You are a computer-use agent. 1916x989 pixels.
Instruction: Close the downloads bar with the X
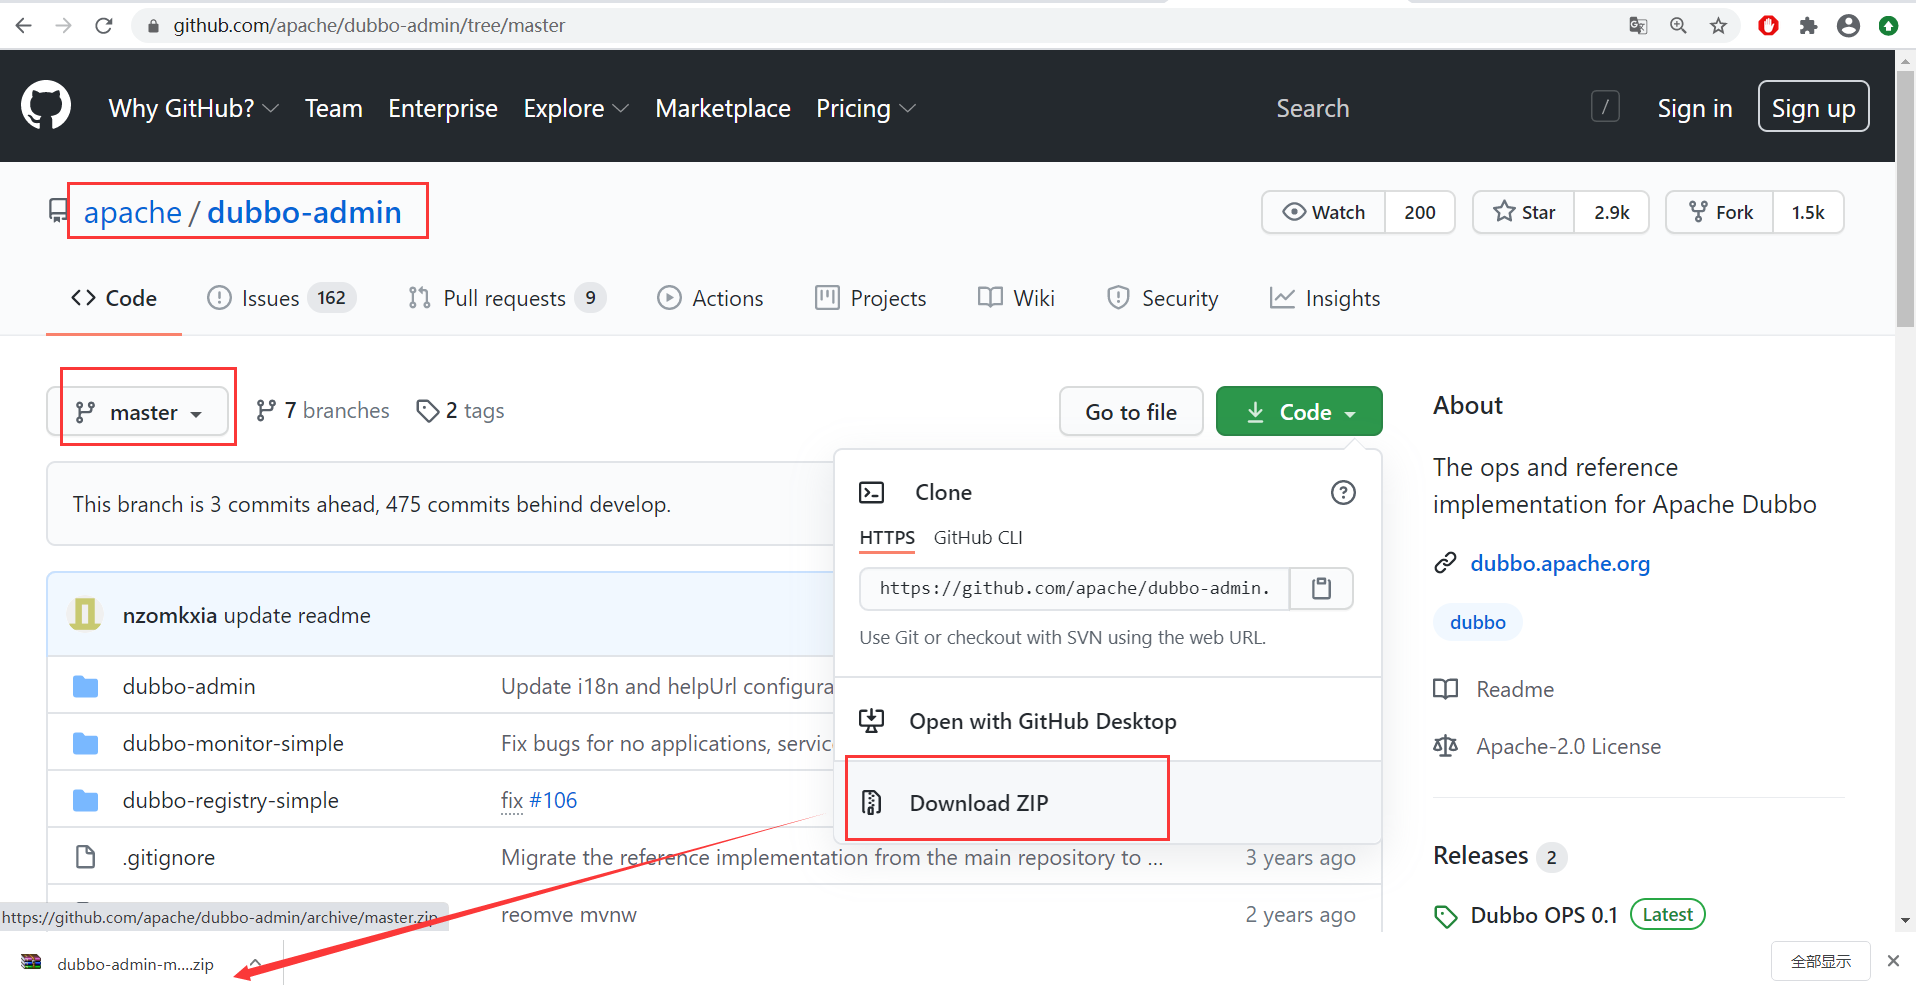tap(1893, 961)
